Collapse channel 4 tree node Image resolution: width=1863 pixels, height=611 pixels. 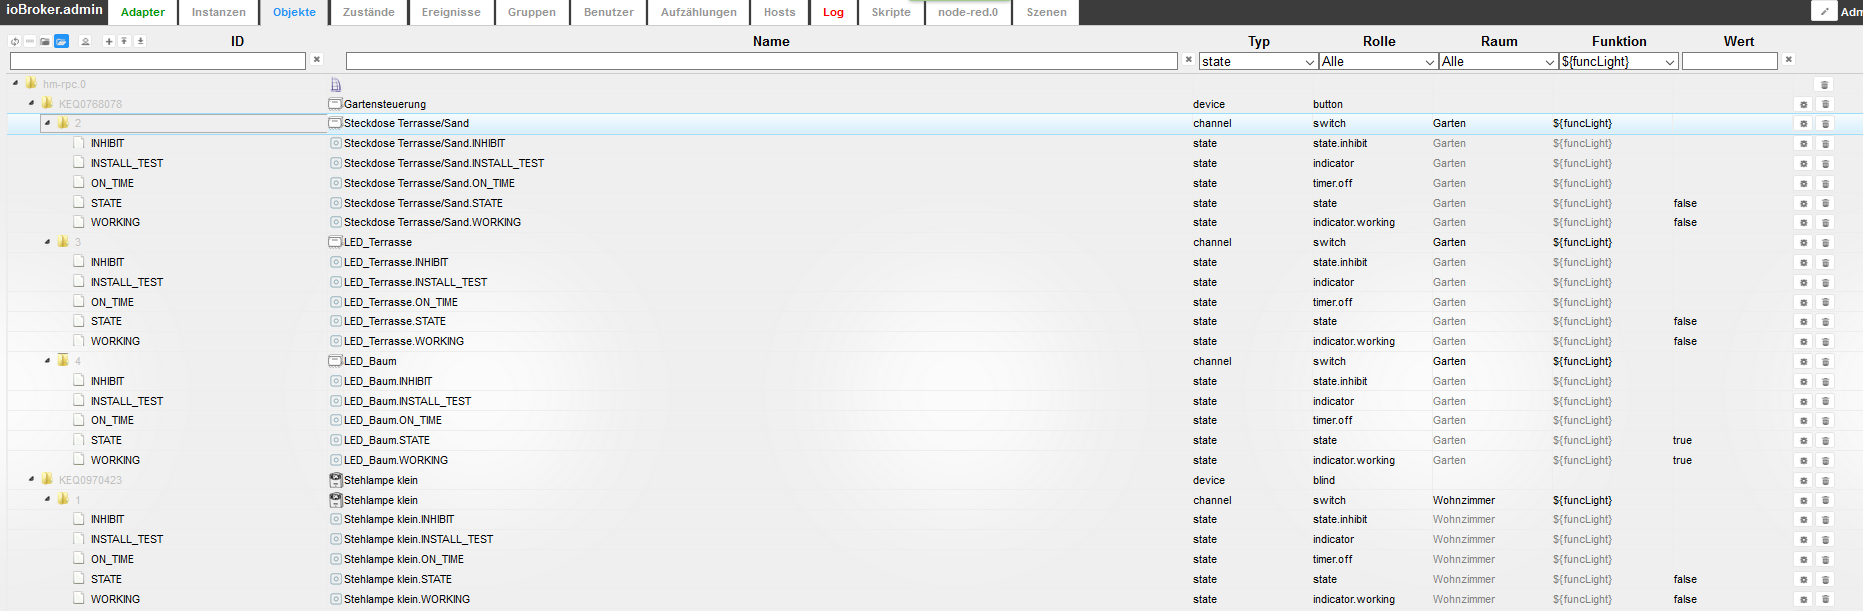pos(47,361)
